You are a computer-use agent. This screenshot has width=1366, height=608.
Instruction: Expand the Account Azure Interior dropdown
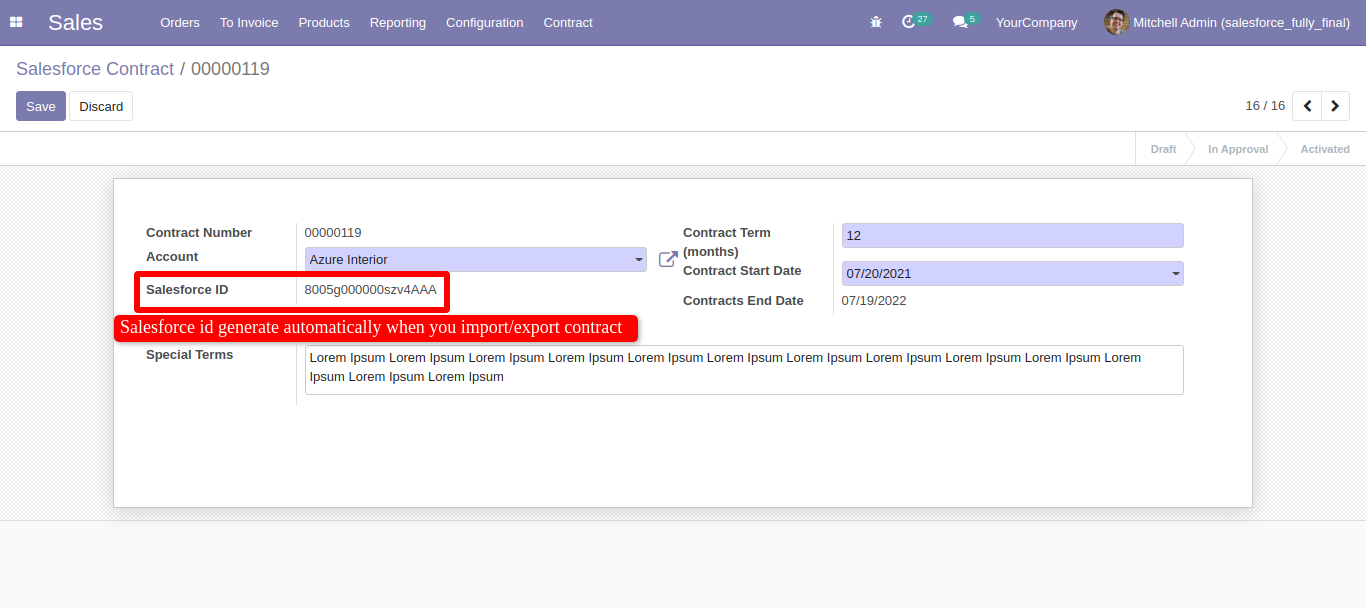tap(476, 260)
